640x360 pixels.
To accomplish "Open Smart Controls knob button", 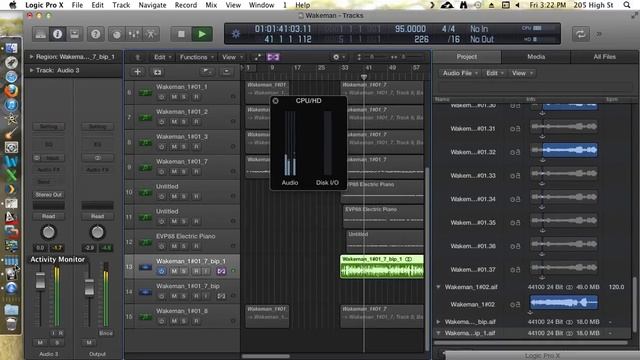I will [x=117, y=34].
